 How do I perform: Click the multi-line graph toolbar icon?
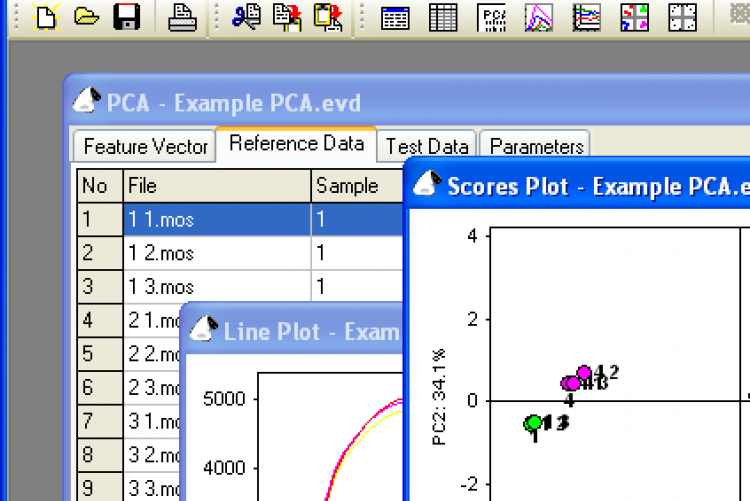coord(587,17)
